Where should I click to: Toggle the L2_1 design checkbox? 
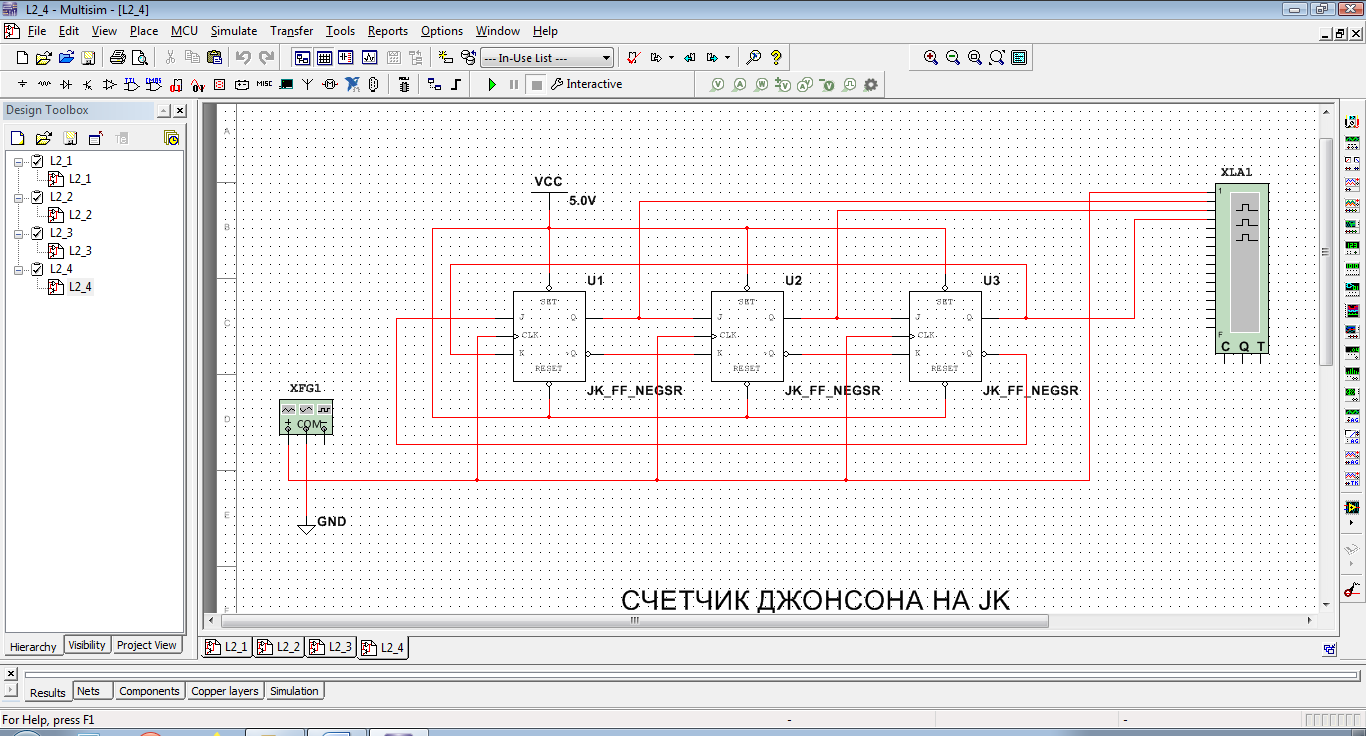(37, 161)
